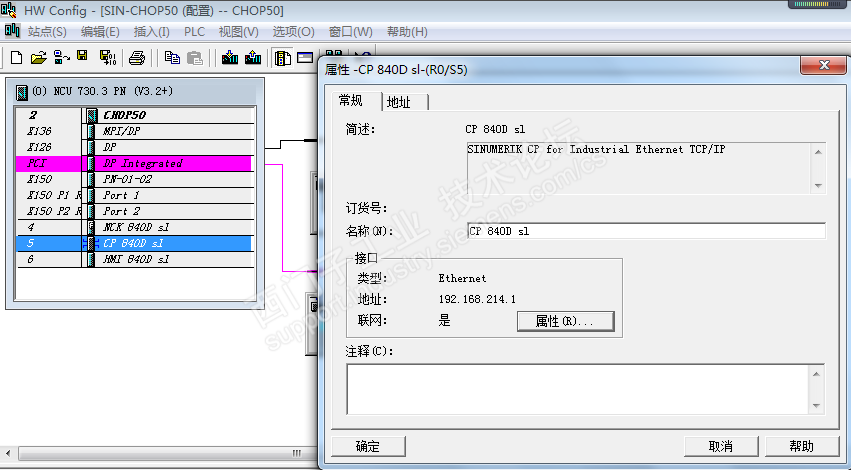Click the 取消 button

coord(721,447)
